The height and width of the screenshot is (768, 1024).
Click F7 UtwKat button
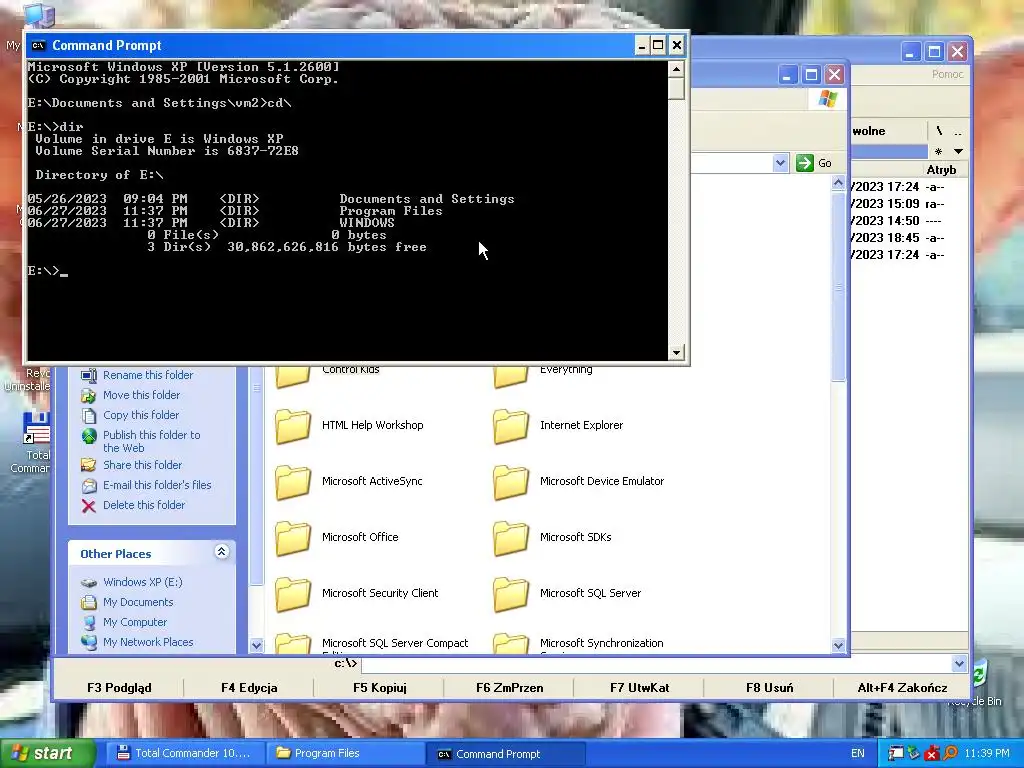pyautogui.click(x=639, y=688)
